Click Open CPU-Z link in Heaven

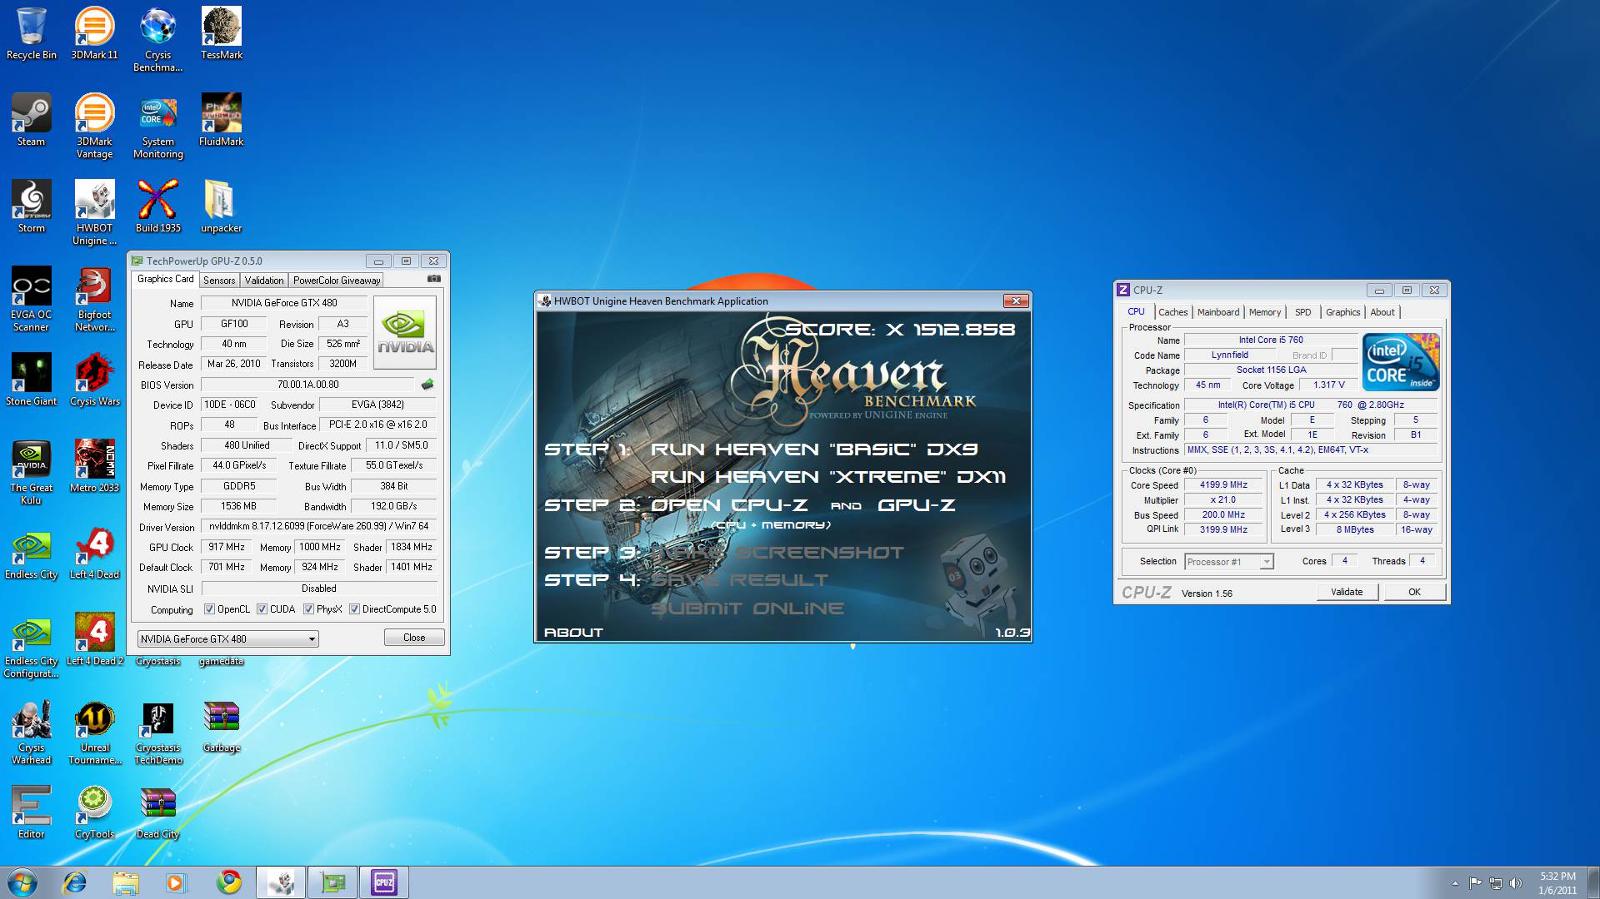pyautogui.click(x=729, y=505)
